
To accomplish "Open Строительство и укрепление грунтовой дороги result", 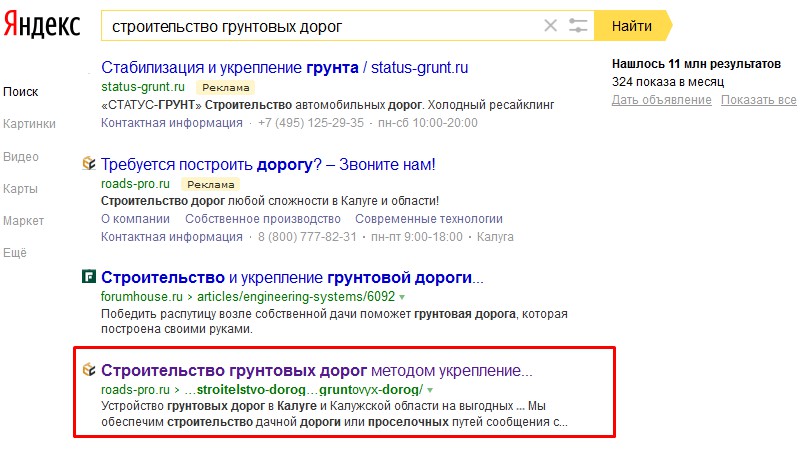I will coord(292,278).
